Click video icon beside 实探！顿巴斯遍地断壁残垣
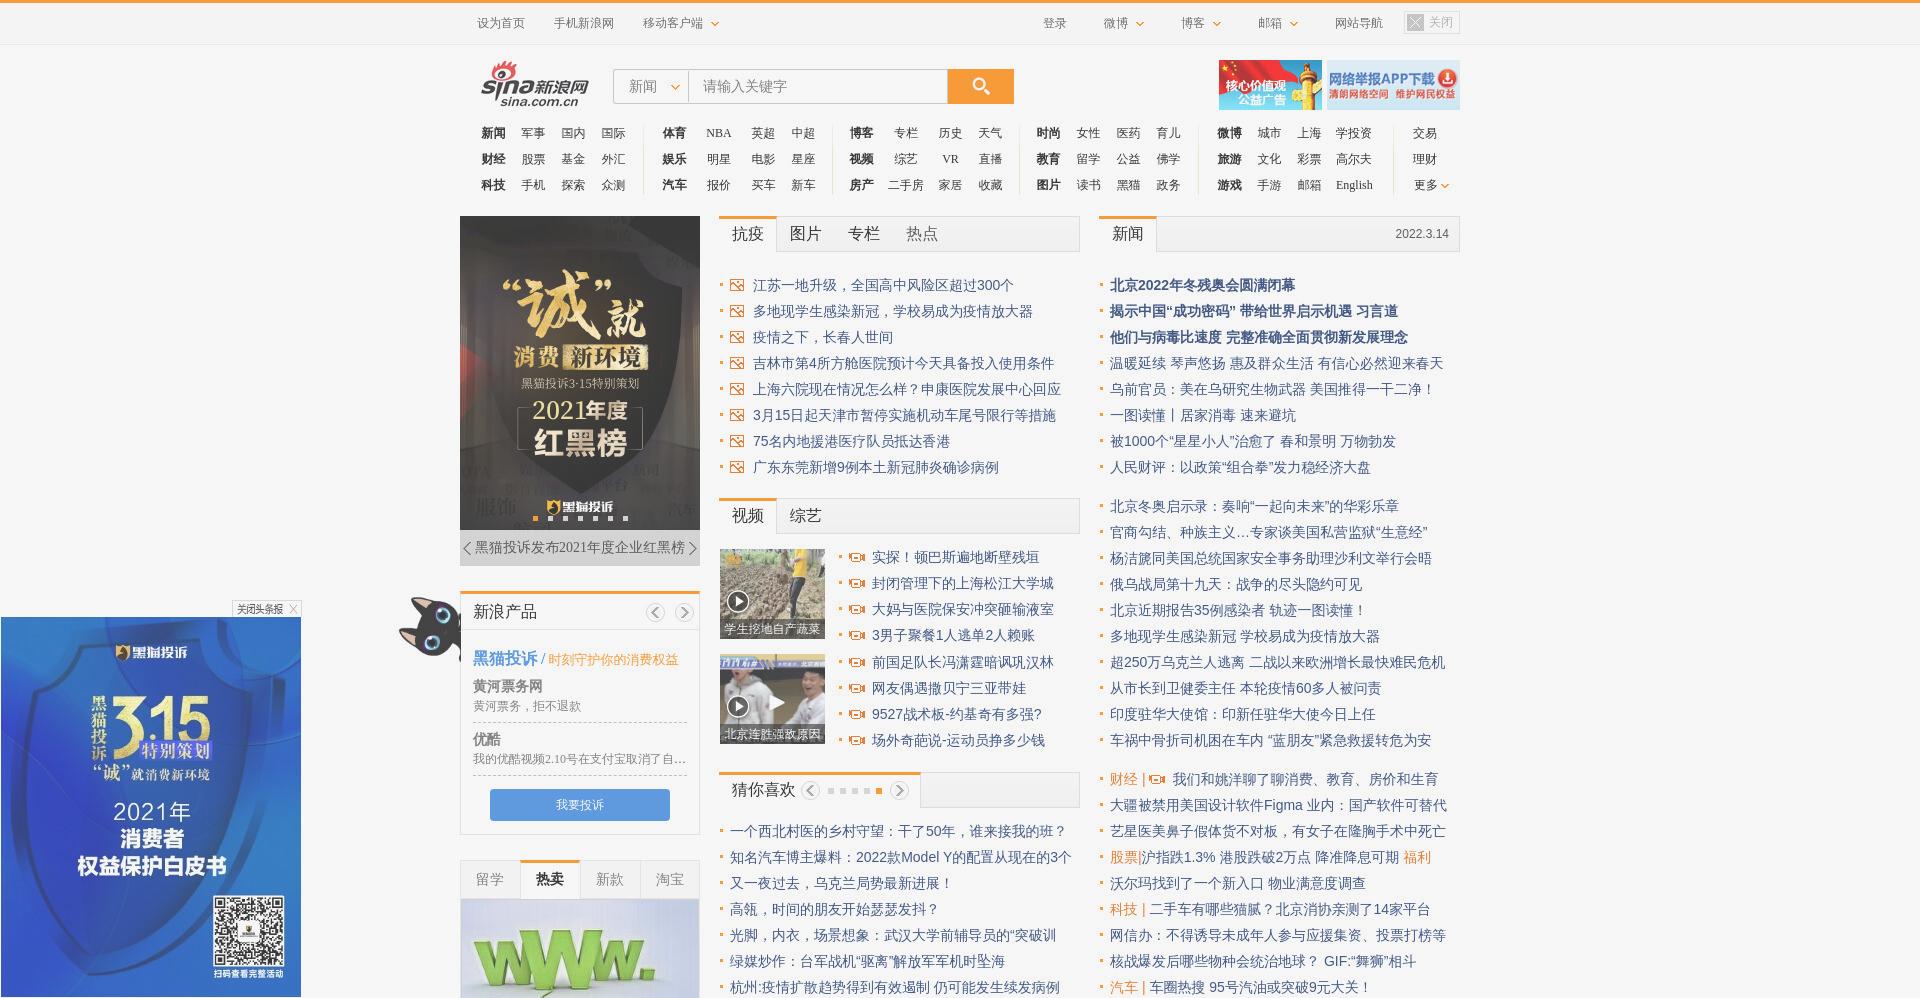 [857, 557]
